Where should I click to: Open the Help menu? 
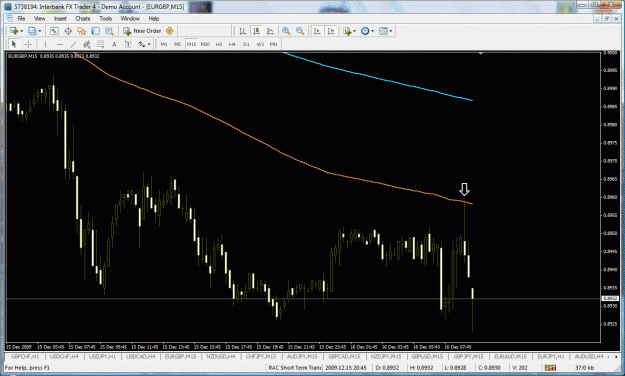154,19
